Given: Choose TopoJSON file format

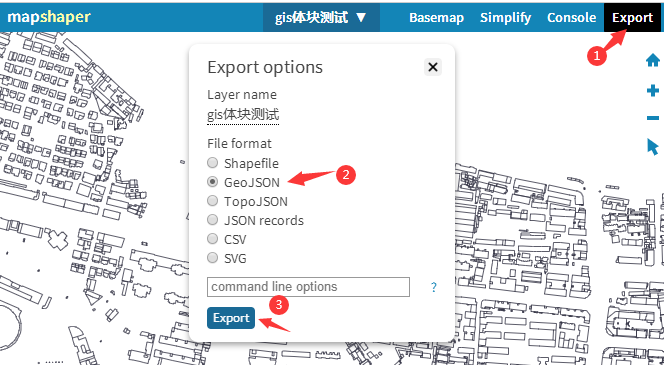Looking at the screenshot, I should (x=212, y=201).
